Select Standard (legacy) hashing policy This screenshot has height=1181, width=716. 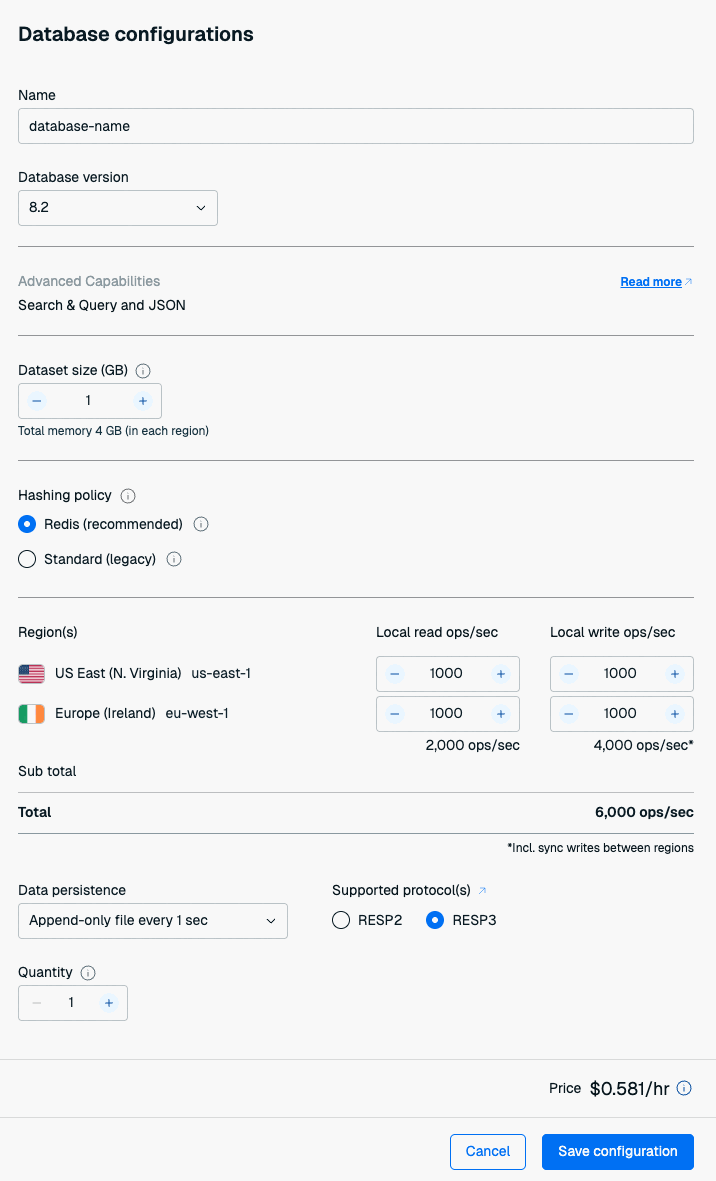point(28,560)
